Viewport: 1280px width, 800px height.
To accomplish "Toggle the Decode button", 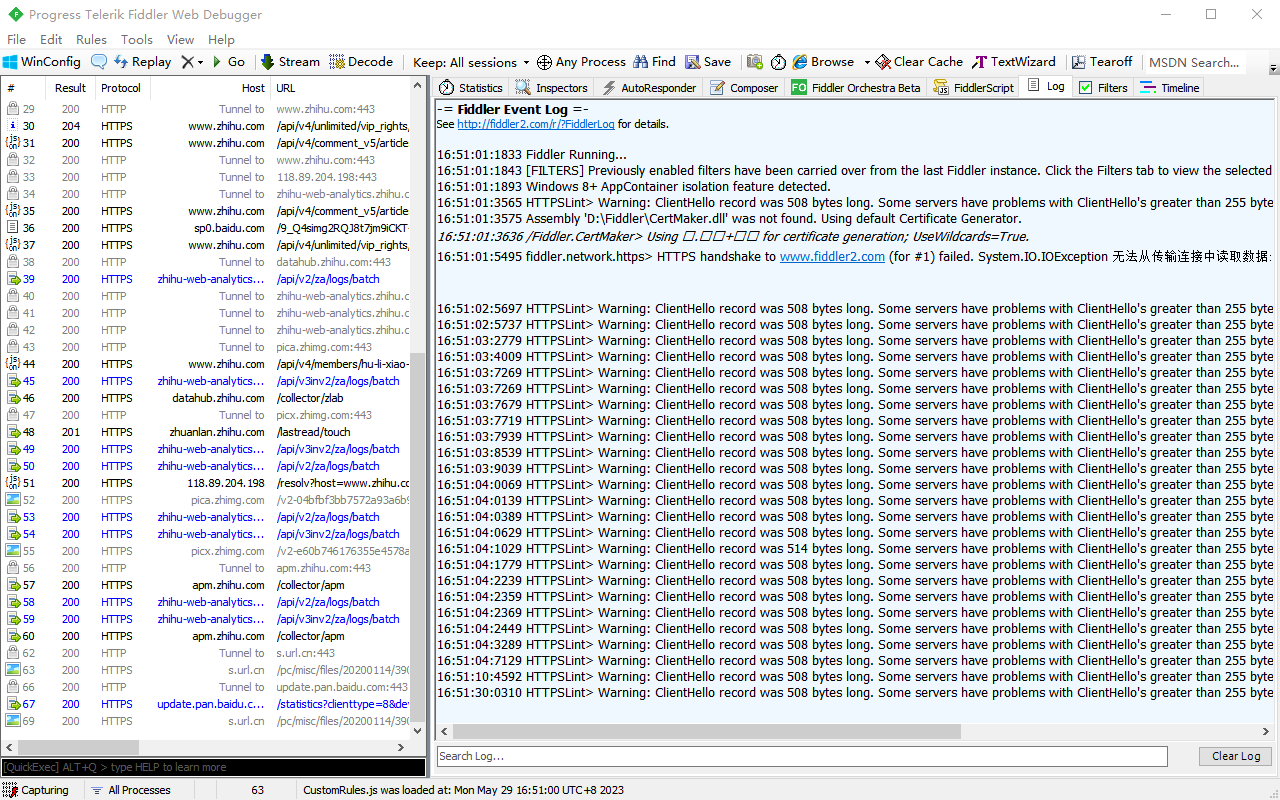I will [361, 62].
